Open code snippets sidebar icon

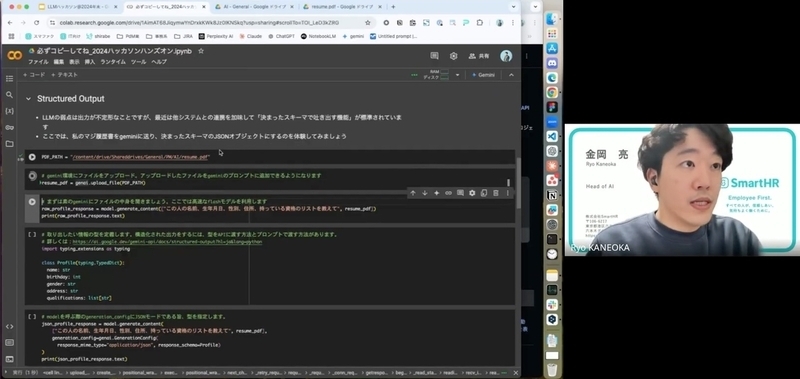pos(9,326)
